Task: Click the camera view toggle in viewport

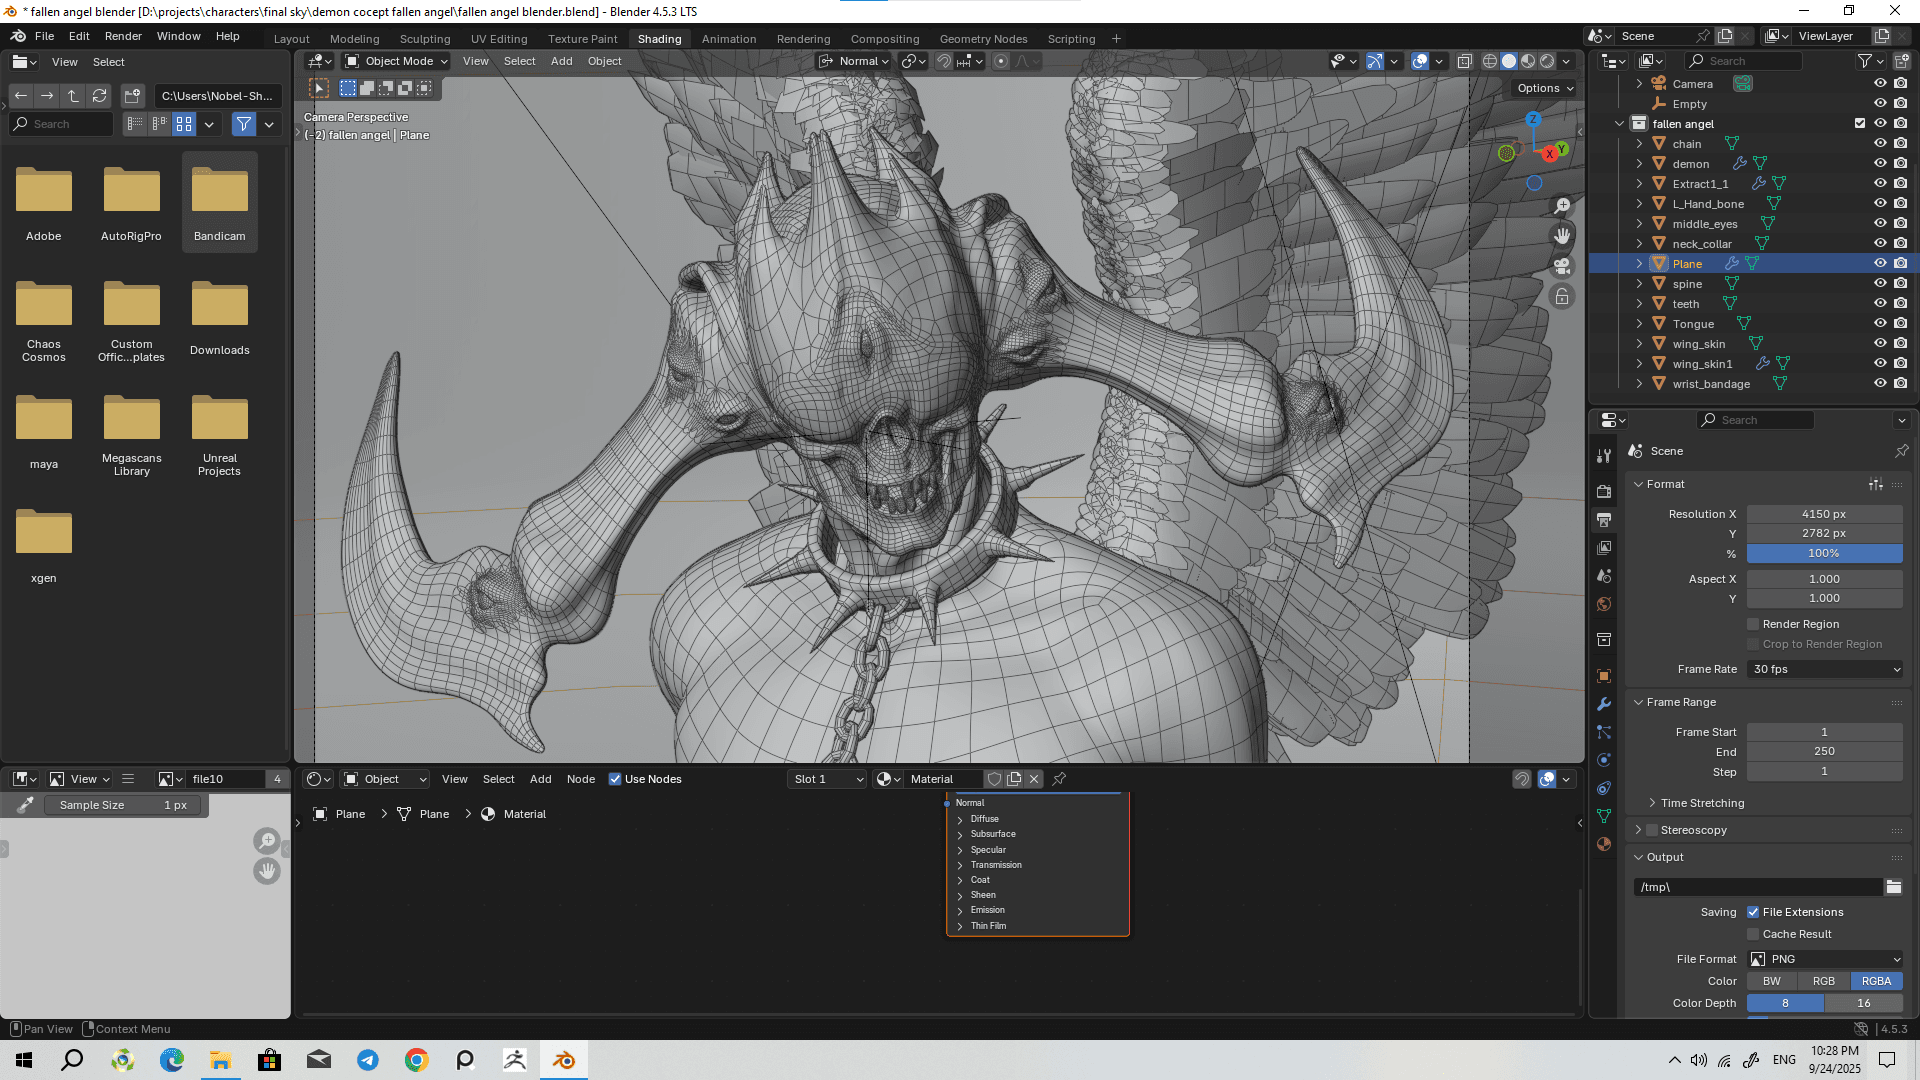Action: tap(1562, 266)
